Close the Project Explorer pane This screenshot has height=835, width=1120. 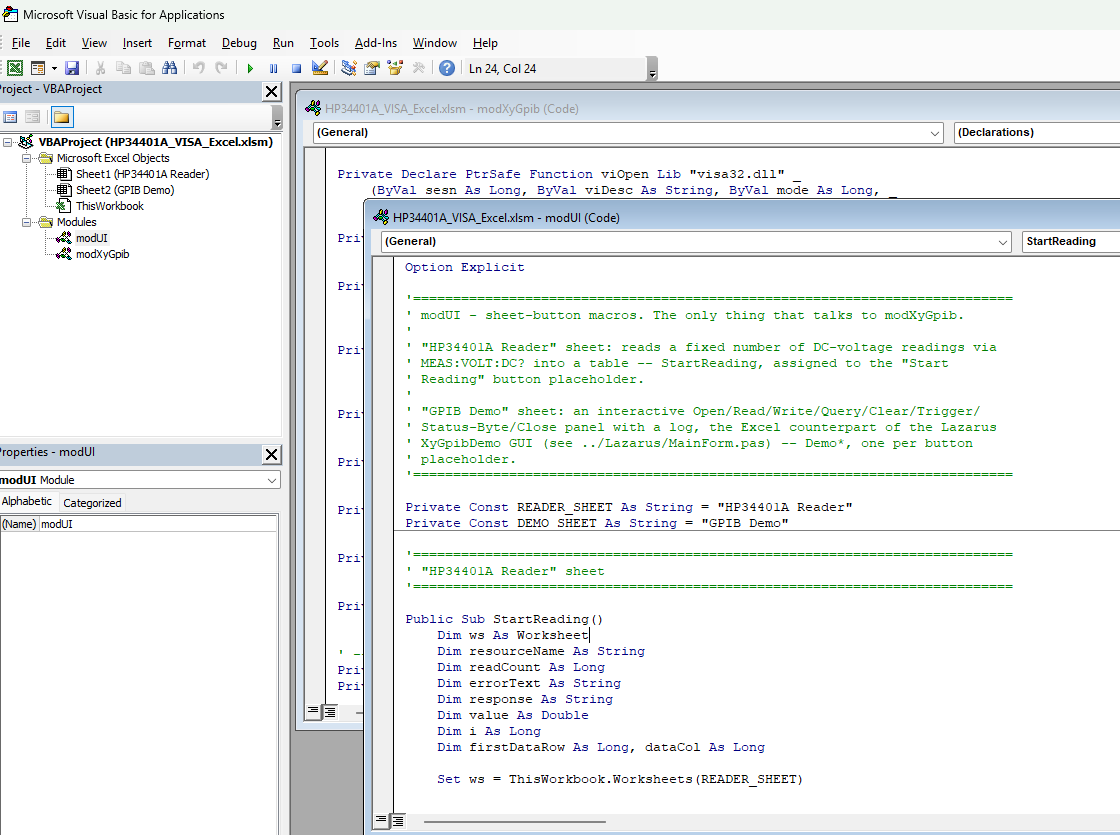click(x=271, y=91)
